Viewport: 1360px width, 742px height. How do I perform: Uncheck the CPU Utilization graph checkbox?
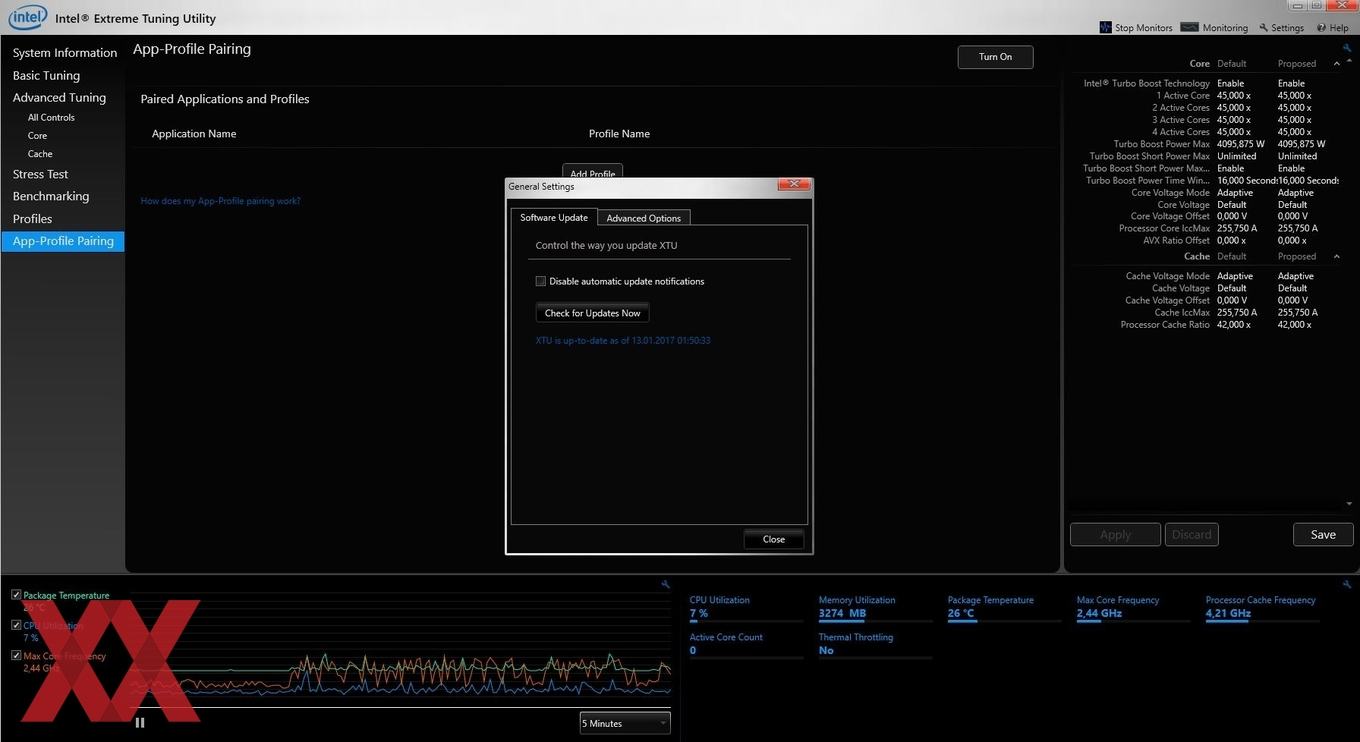[16, 625]
